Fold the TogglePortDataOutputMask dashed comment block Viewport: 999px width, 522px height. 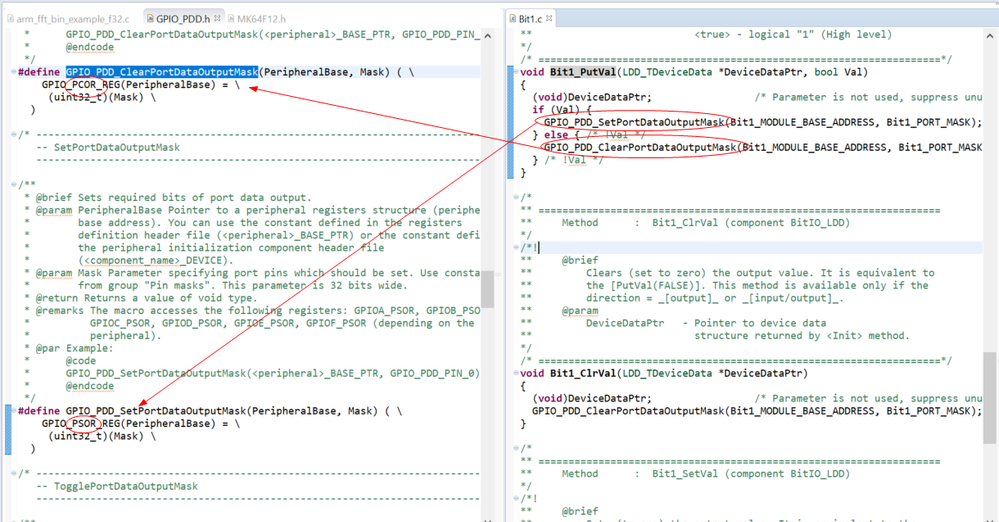tap(14, 474)
